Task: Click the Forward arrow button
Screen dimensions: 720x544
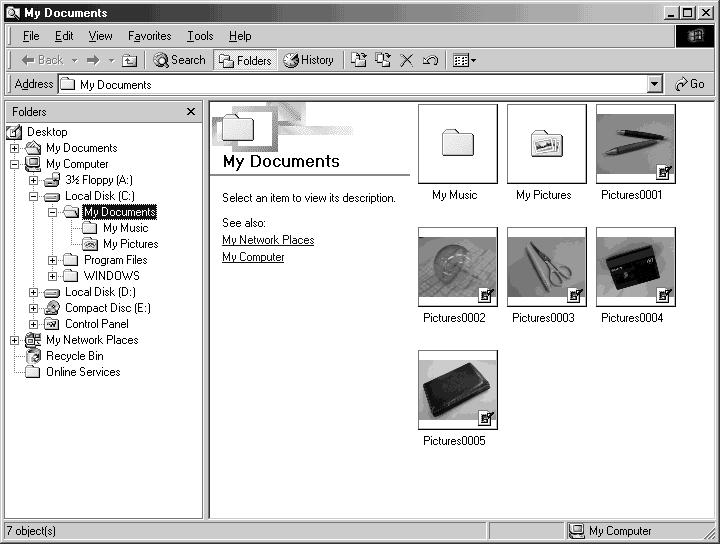Action: pos(93,60)
